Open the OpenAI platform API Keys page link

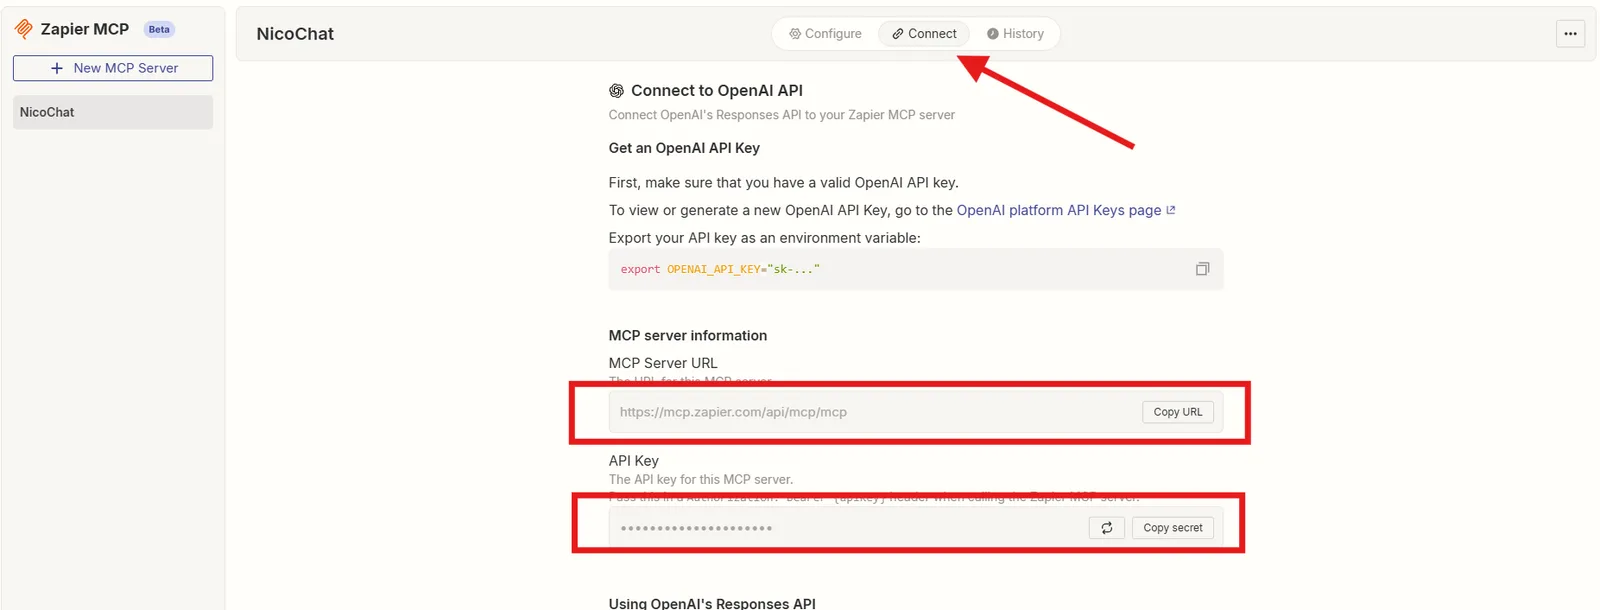pyautogui.click(x=1066, y=210)
